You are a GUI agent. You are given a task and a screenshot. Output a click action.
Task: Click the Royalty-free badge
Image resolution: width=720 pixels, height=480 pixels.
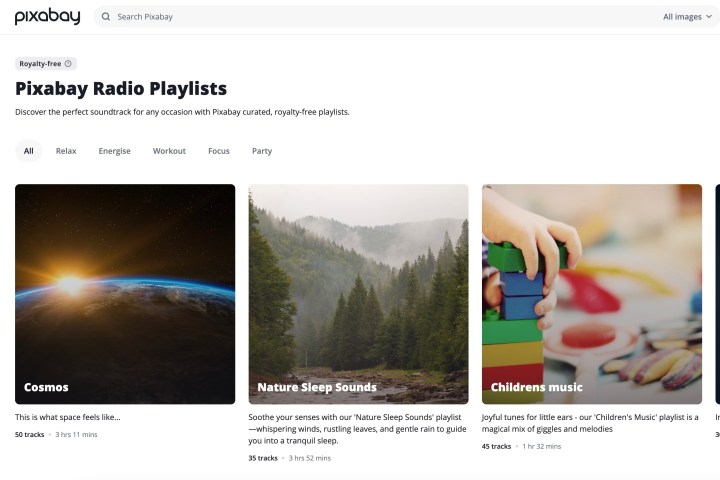[x=45, y=63]
